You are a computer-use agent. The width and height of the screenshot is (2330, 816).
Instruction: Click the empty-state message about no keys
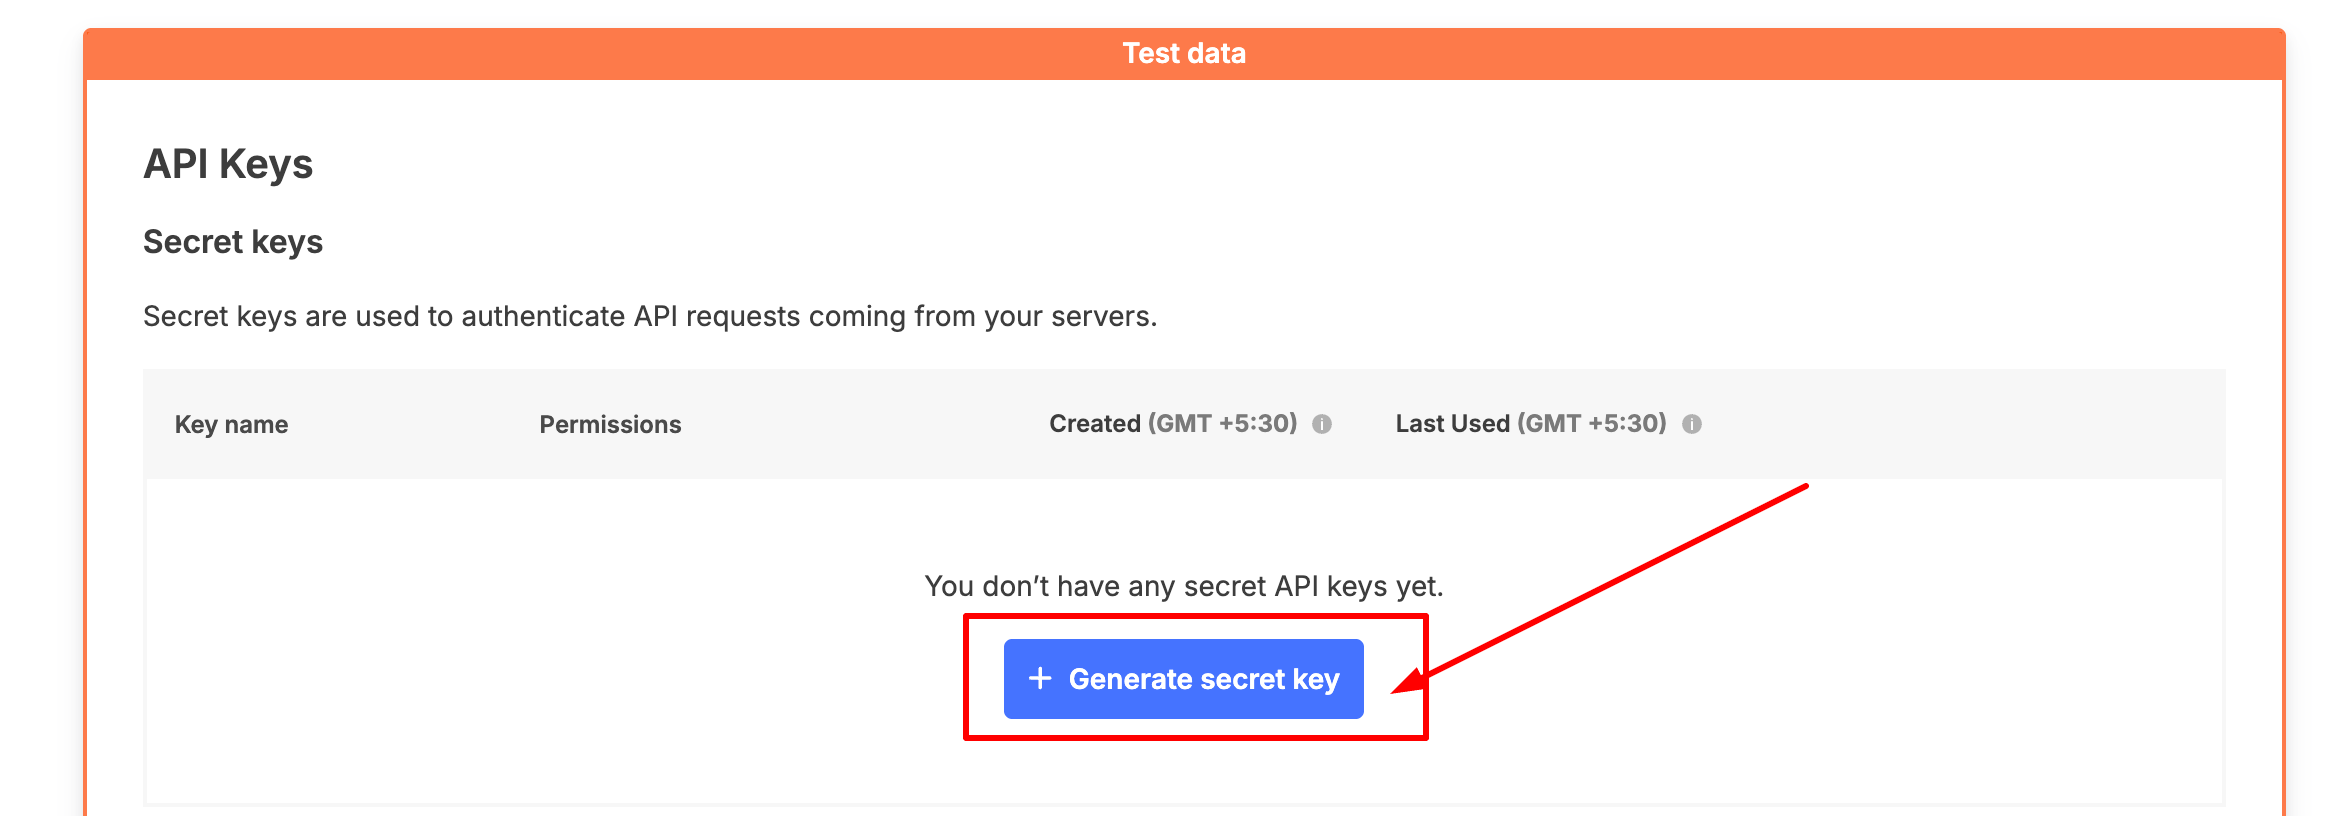click(1184, 586)
